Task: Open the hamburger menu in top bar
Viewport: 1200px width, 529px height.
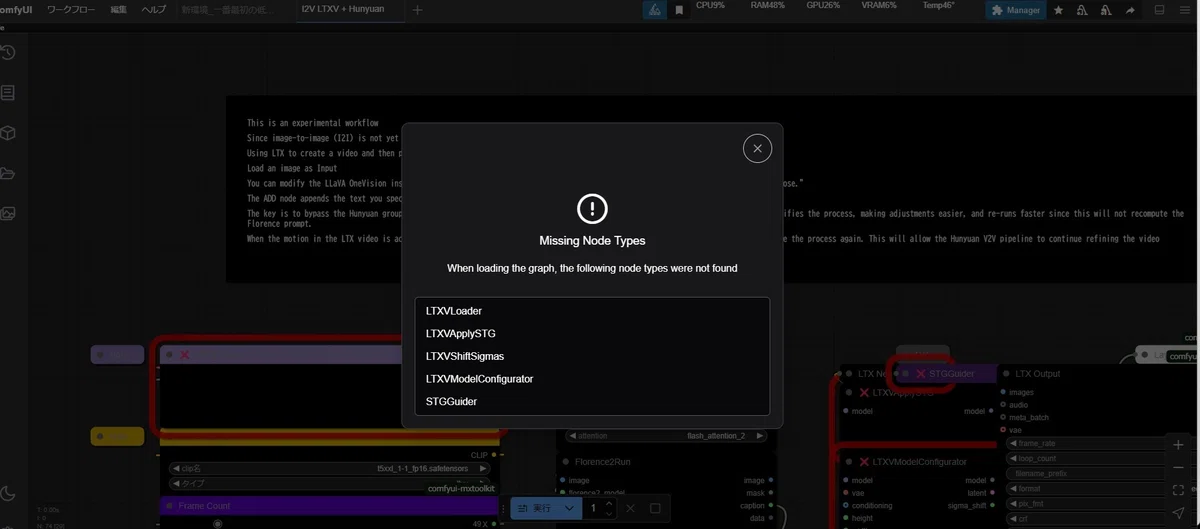Action: [1186, 10]
